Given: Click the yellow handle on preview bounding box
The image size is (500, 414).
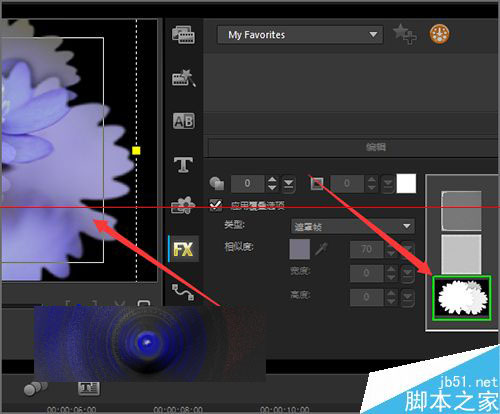Looking at the screenshot, I should 136,151.
